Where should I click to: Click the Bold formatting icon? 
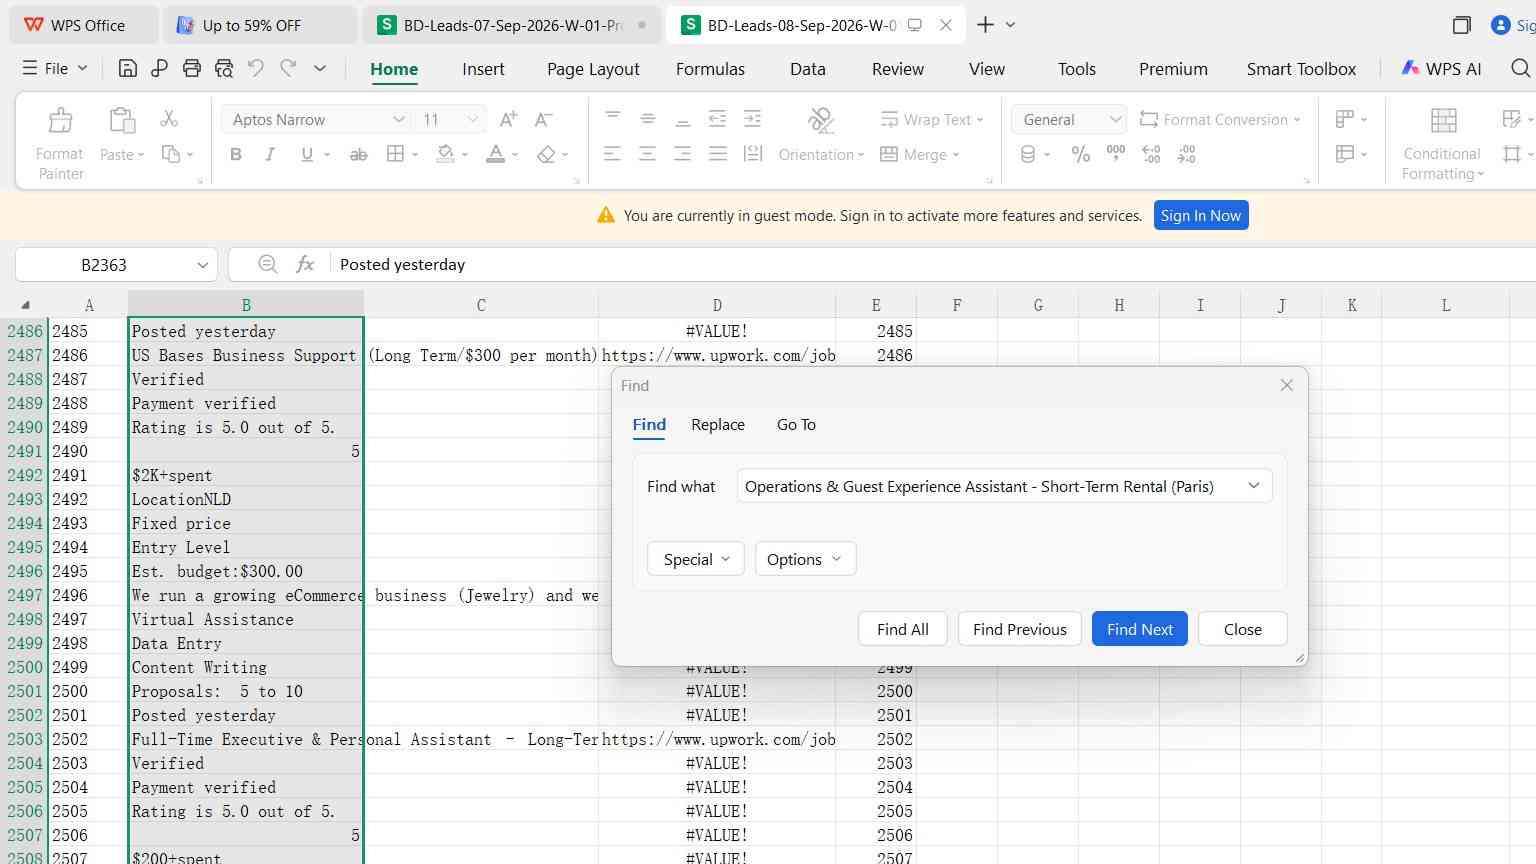click(236, 154)
